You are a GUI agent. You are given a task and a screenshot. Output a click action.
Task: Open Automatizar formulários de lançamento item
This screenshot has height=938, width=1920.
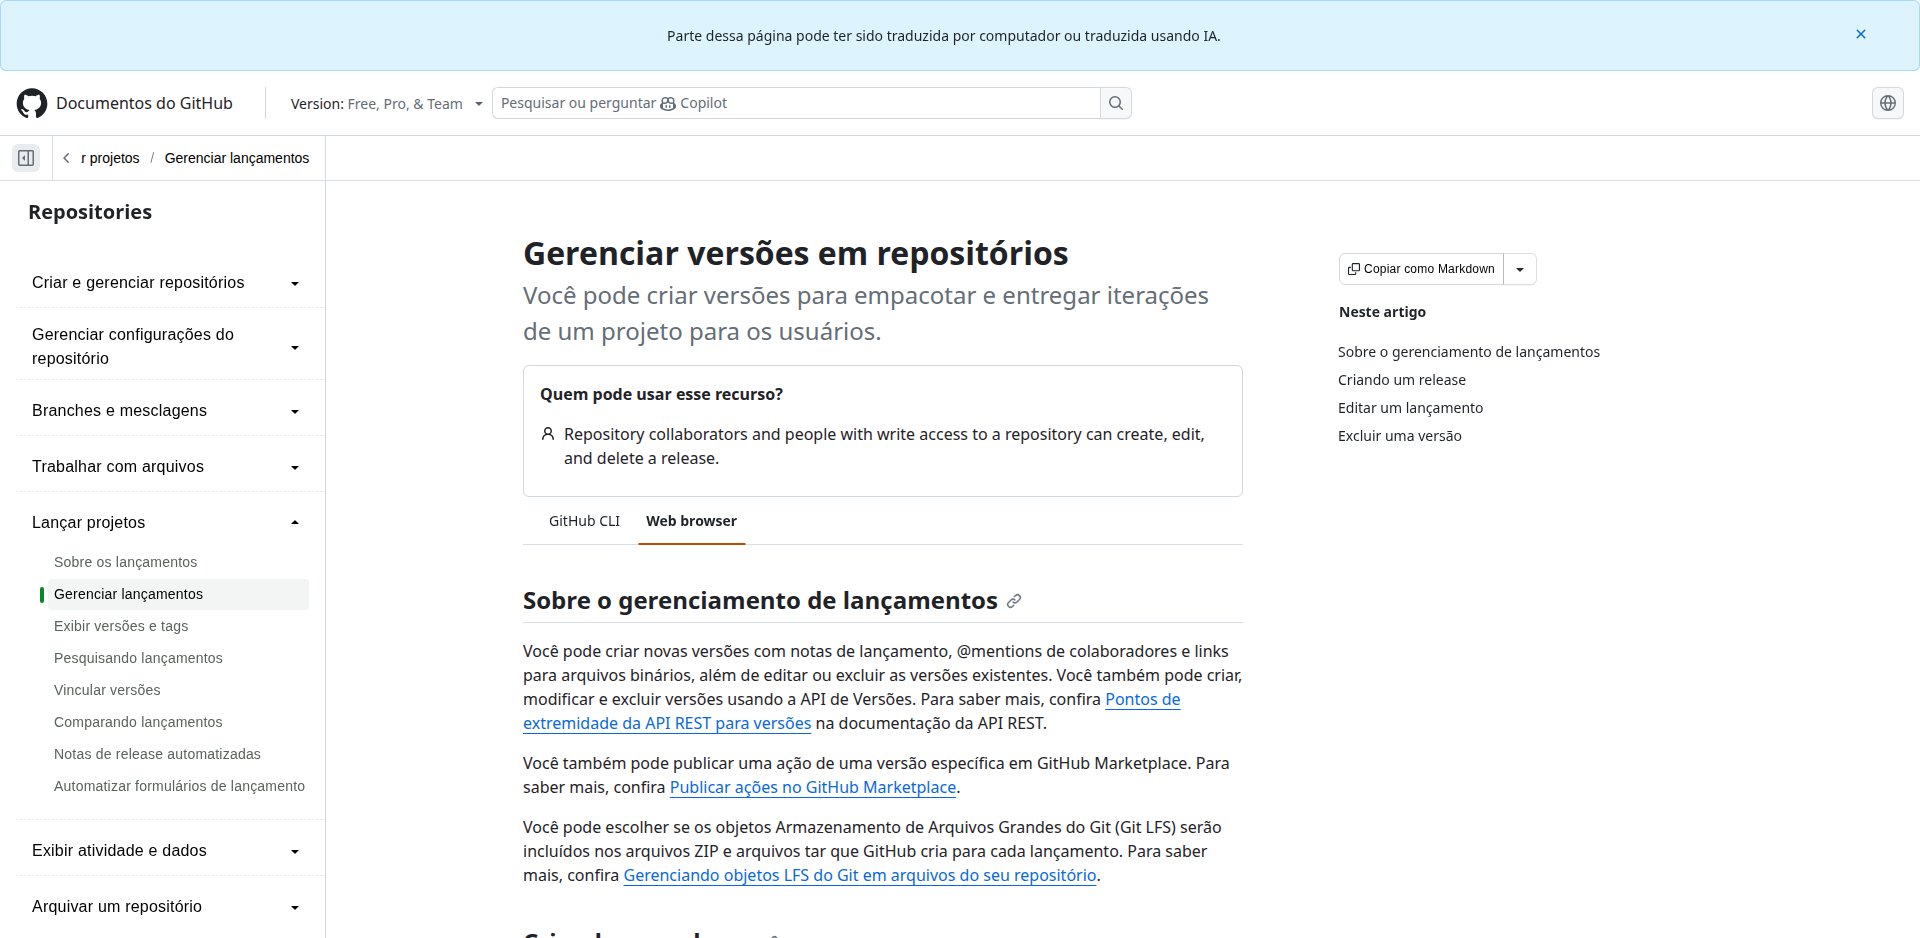click(x=179, y=786)
